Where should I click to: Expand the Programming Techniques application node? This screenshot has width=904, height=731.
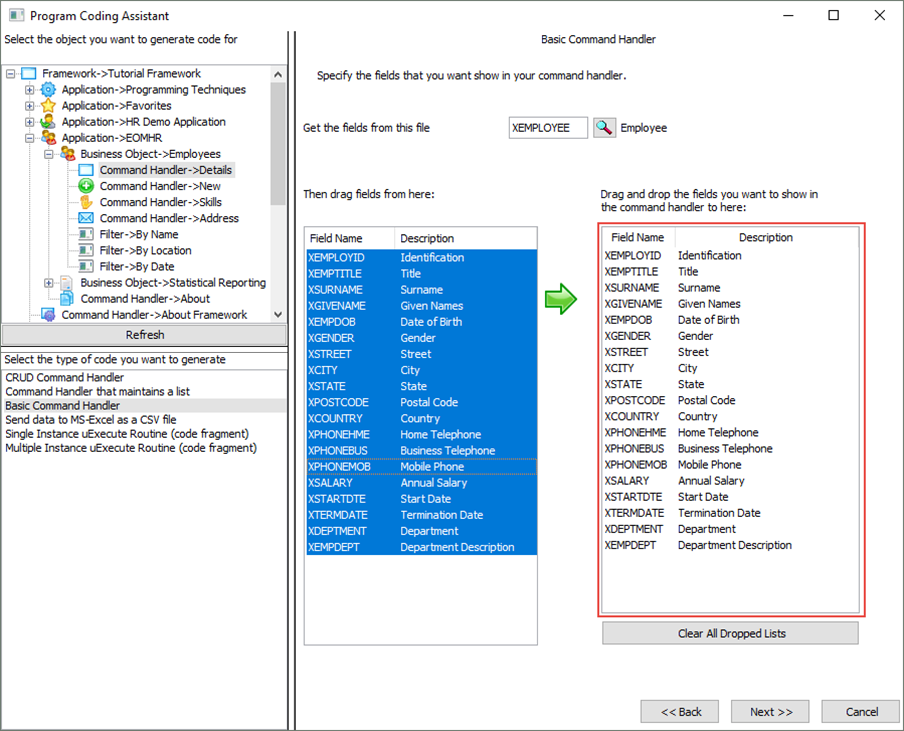tap(29, 89)
